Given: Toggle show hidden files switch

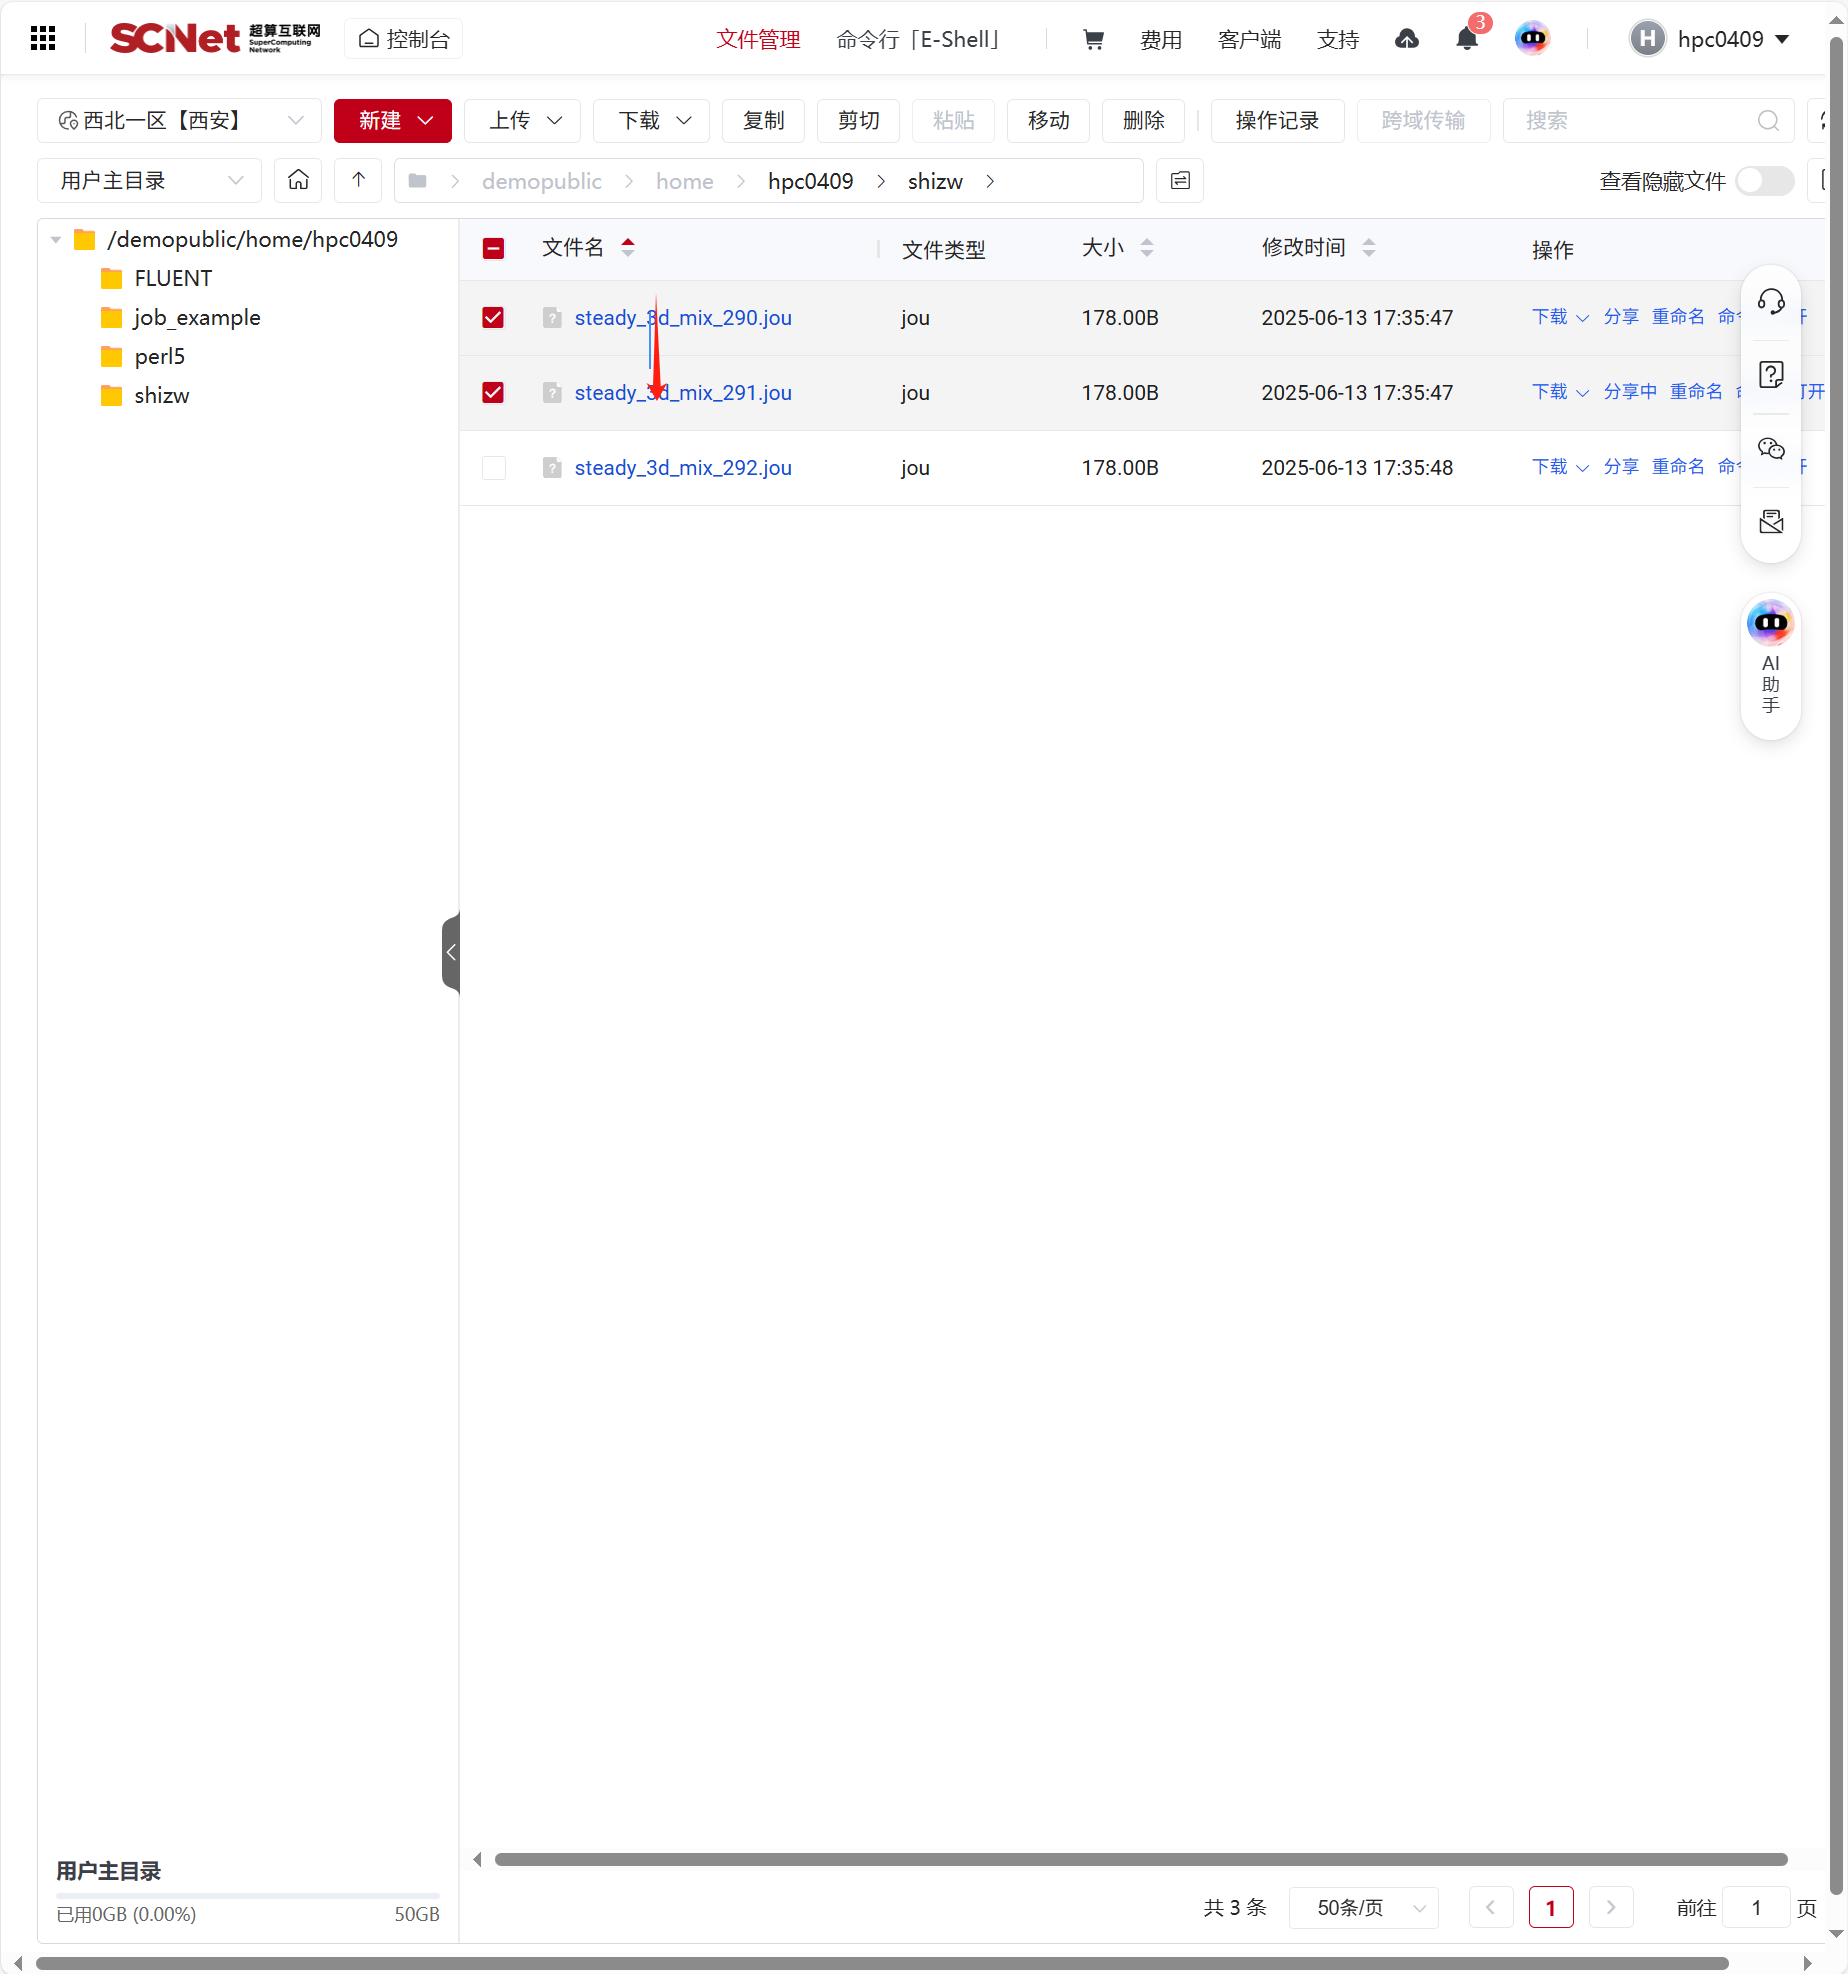Looking at the screenshot, I should 1764,181.
